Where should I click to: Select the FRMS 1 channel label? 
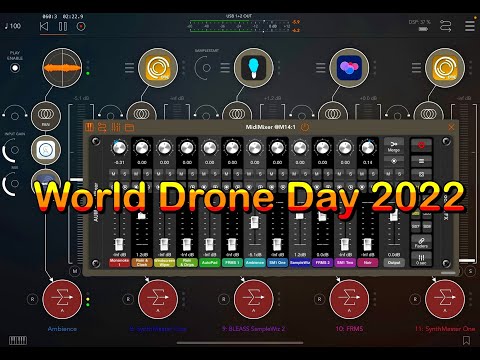232,263
